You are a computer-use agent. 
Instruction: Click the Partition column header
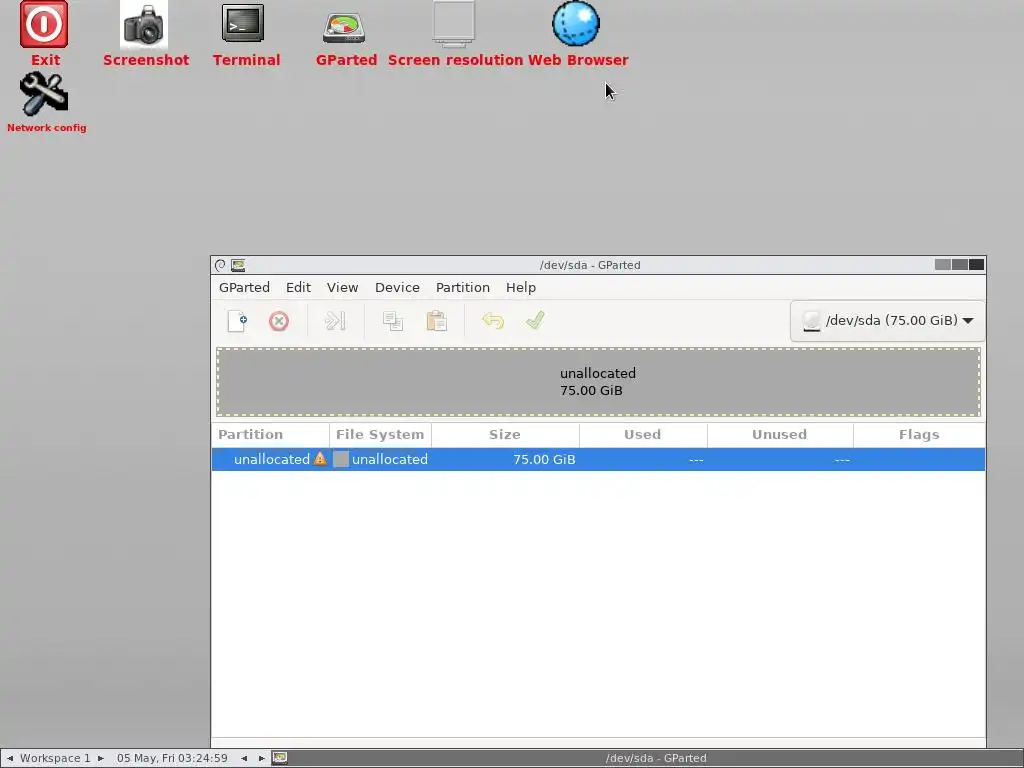[270, 434]
